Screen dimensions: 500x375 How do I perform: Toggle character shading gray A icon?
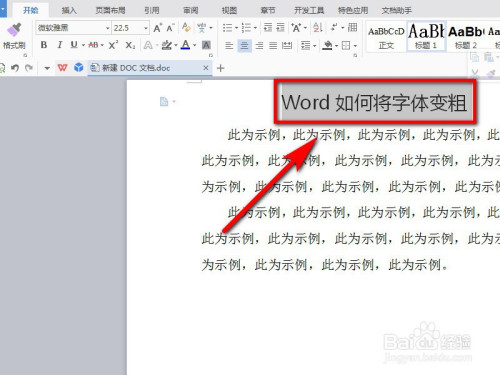coord(206,45)
